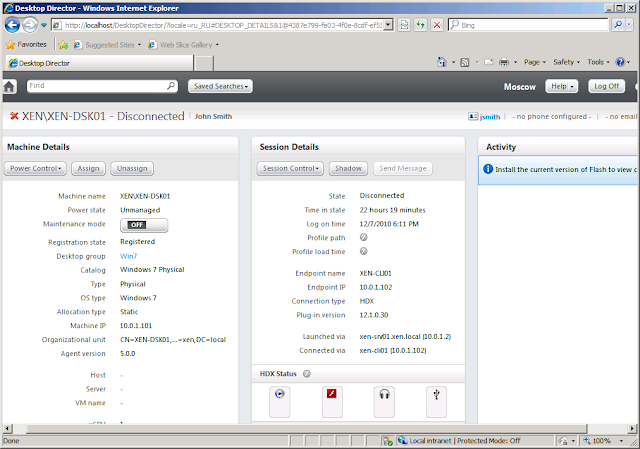
Task: Click the Unassign button
Action: click(132, 169)
